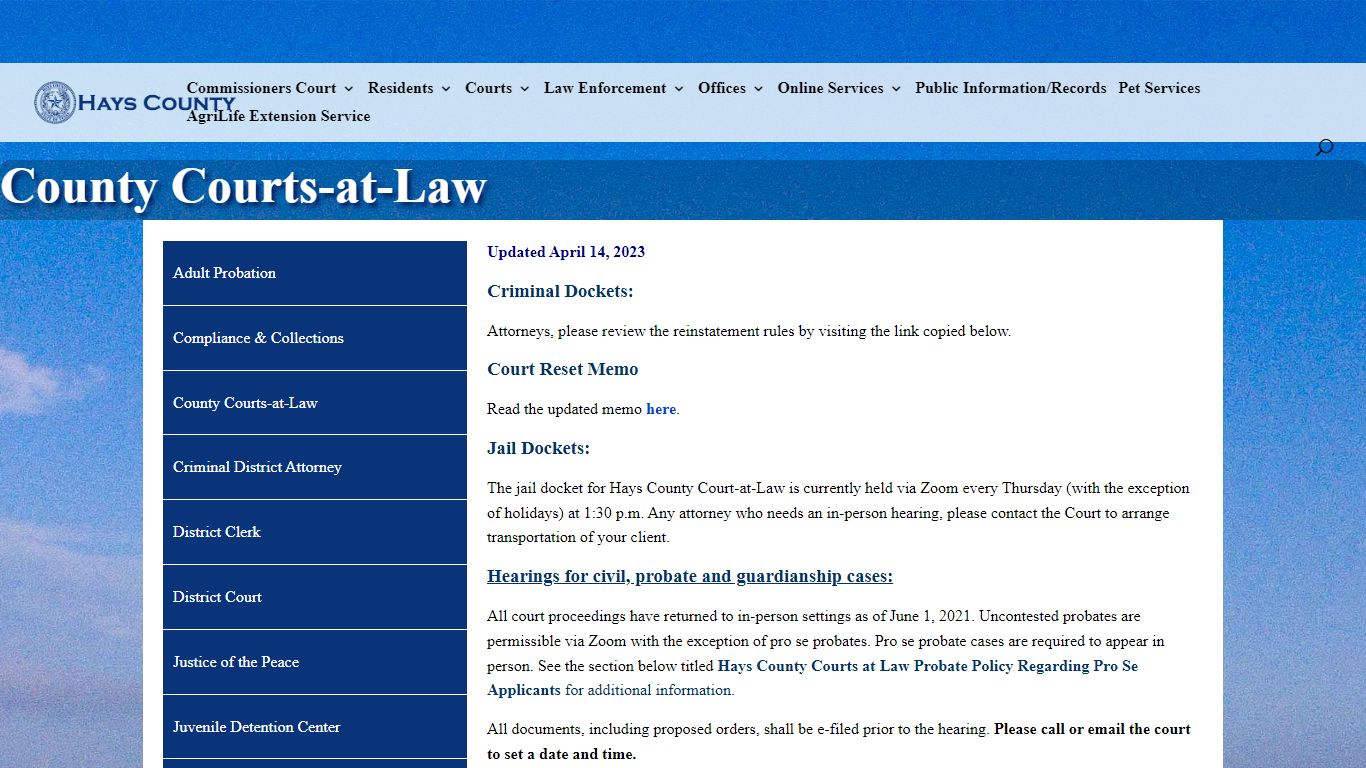Click the Hays County seal logo
This screenshot has width=1366, height=768.
[55, 103]
